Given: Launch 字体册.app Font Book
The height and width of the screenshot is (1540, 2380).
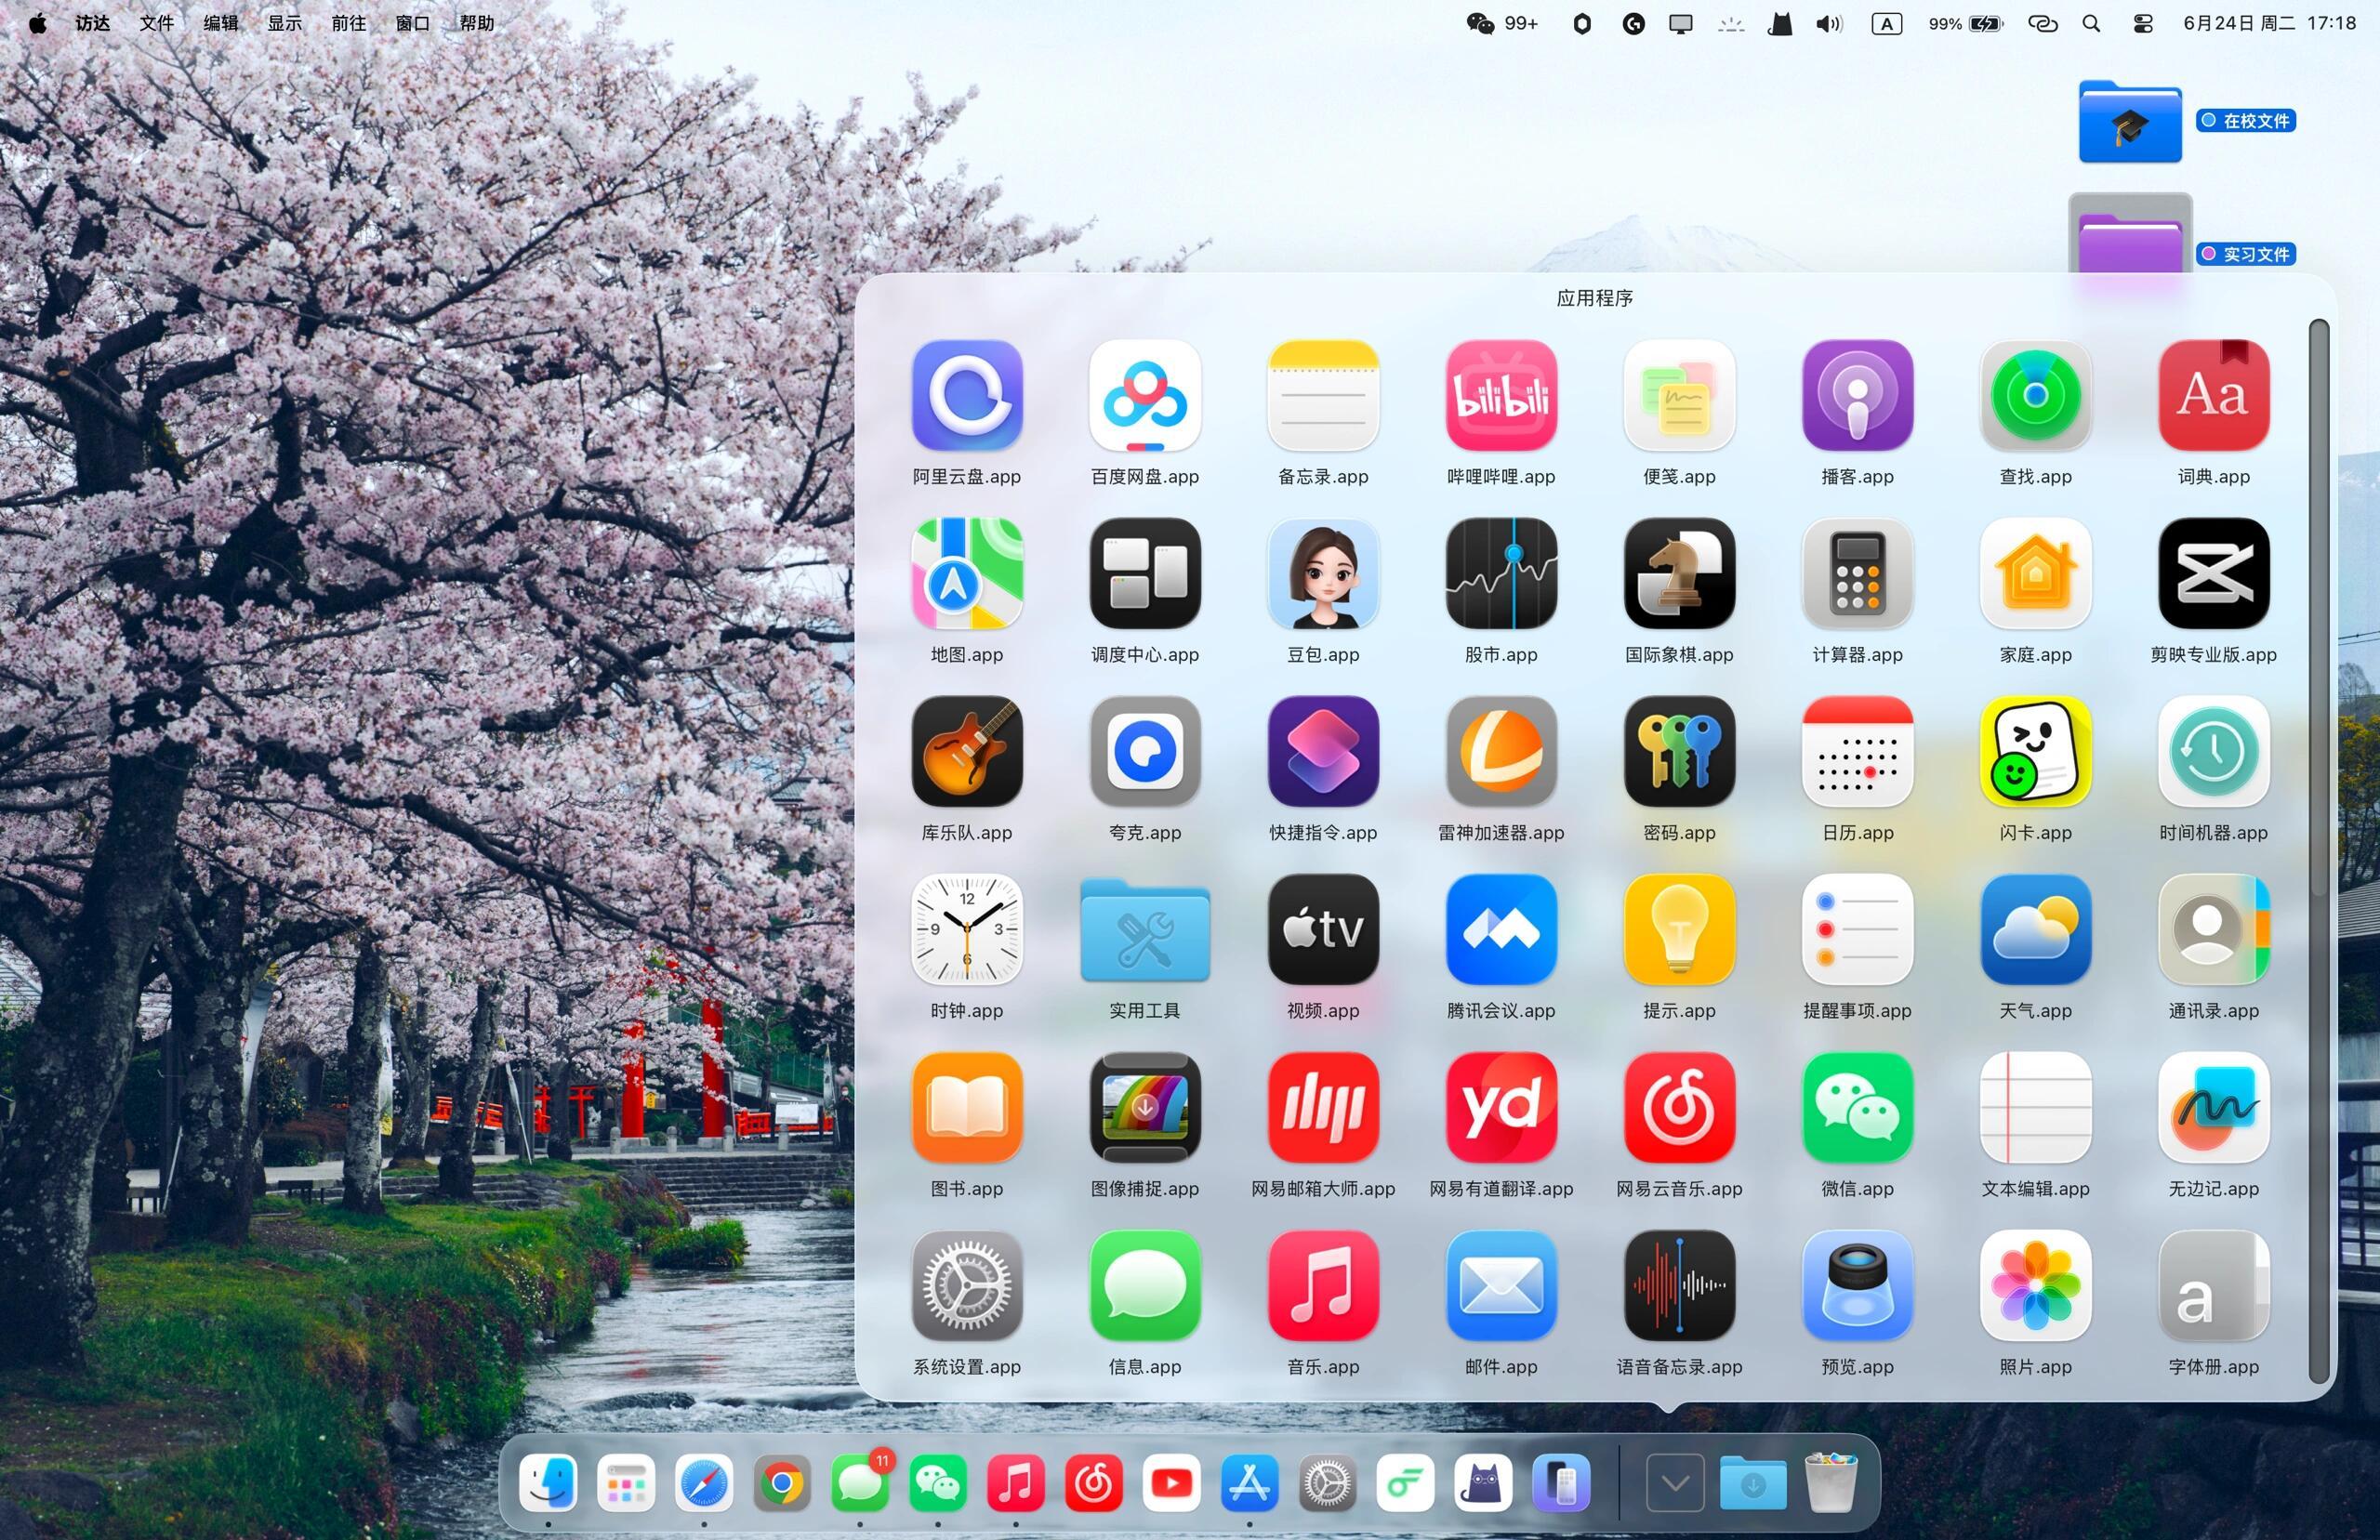Looking at the screenshot, I should (2213, 1286).
